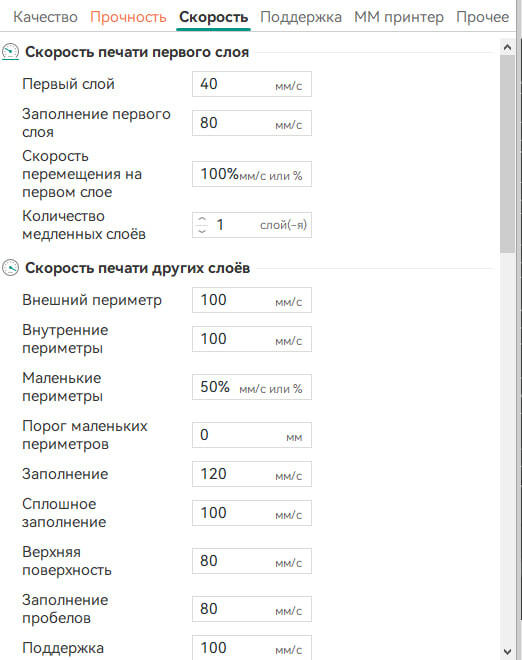Image resolution: width=522 pixels, height=660 pixels.
Task: Edit the Верхняя поверхность speed field
Action: 252,561
